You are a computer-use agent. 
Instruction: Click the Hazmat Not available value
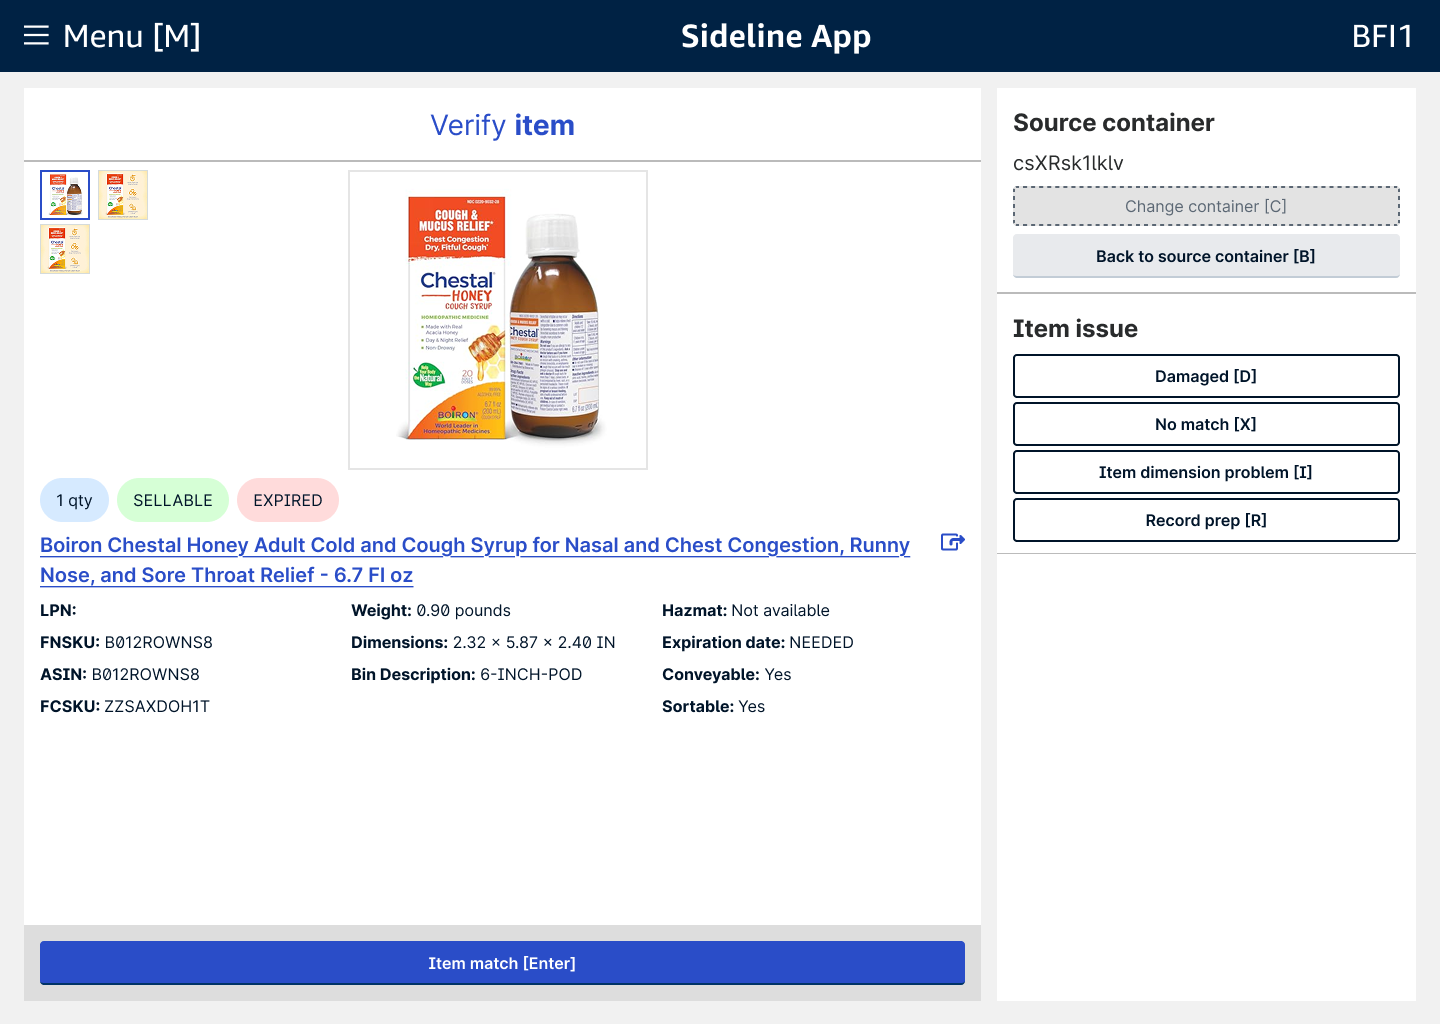click(781, 610)
